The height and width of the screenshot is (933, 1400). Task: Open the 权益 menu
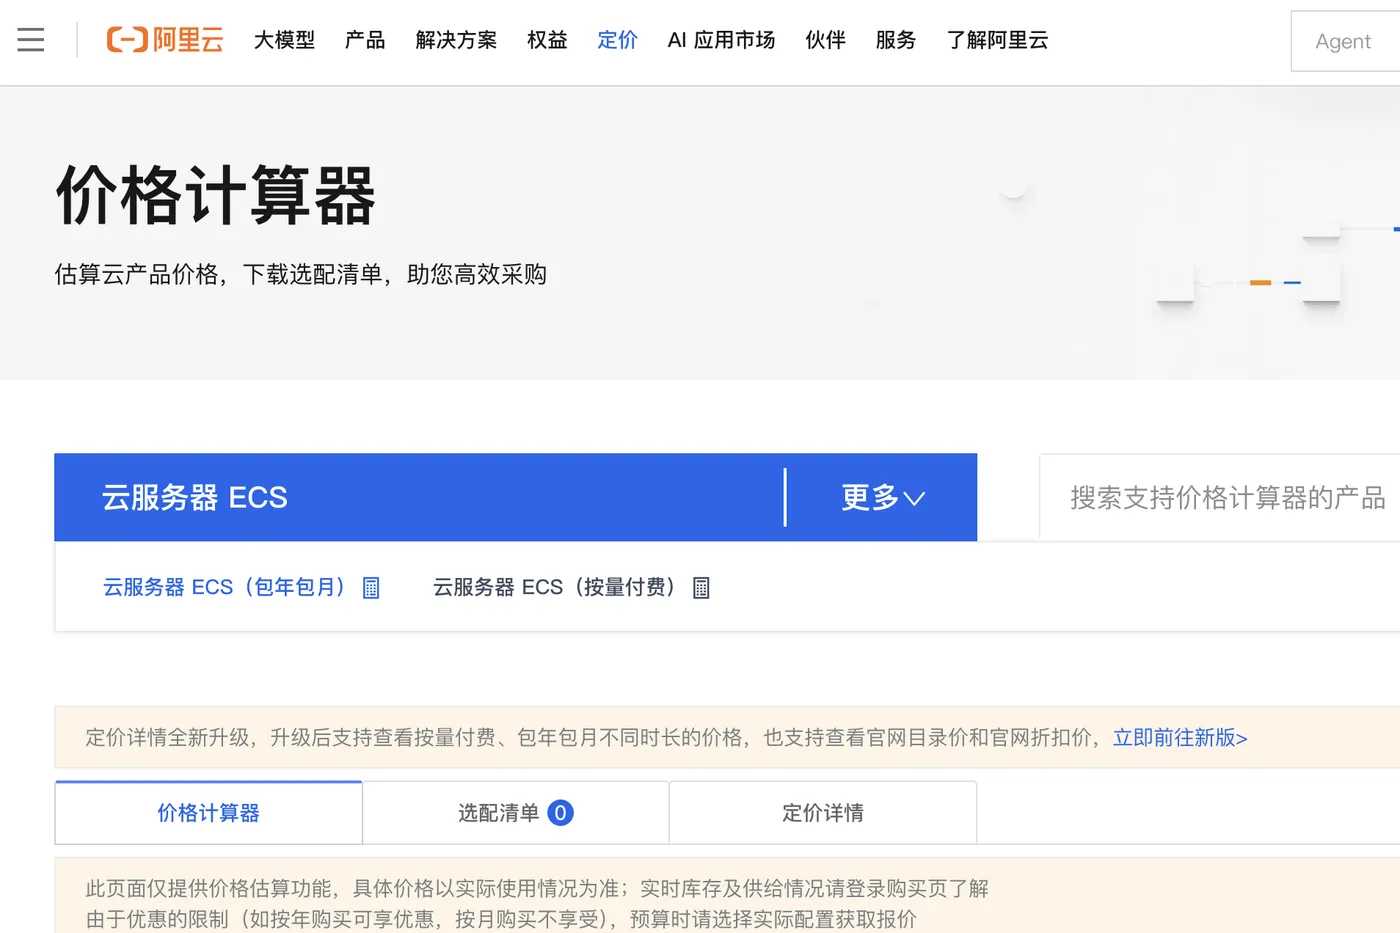tap(547, 40)
